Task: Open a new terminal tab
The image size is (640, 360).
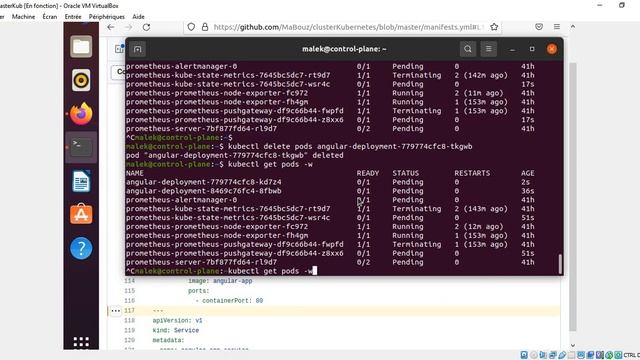Action: click(x=138, y=49)
